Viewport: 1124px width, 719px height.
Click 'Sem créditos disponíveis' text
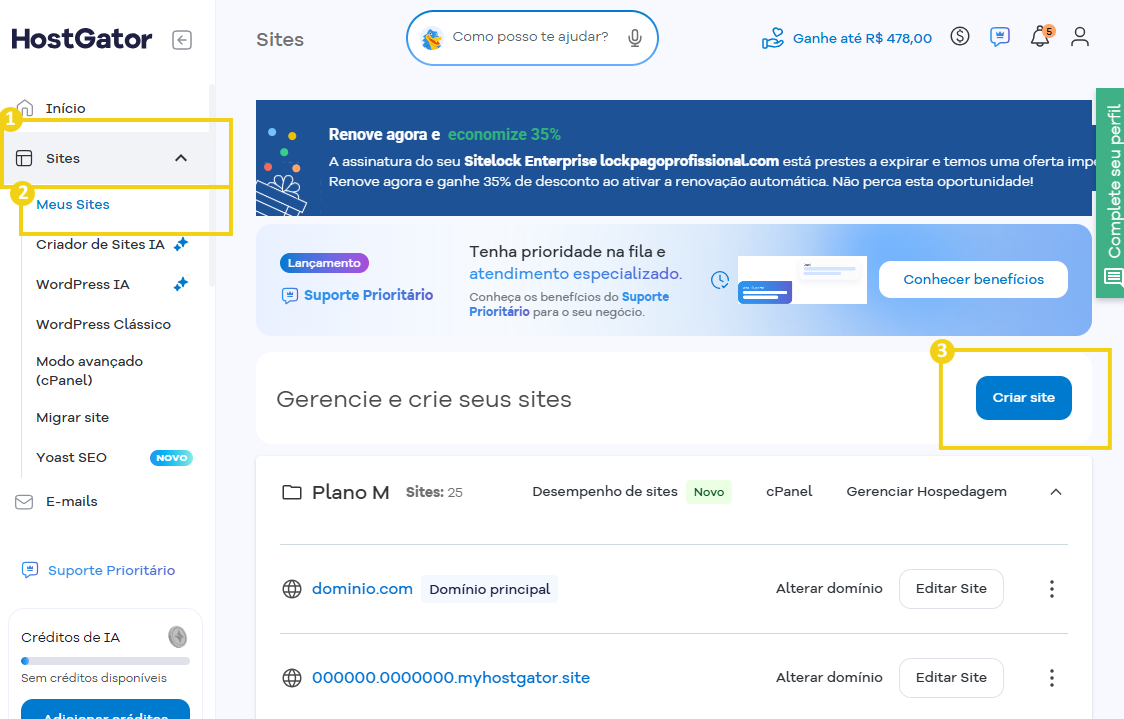pos(94,678)
